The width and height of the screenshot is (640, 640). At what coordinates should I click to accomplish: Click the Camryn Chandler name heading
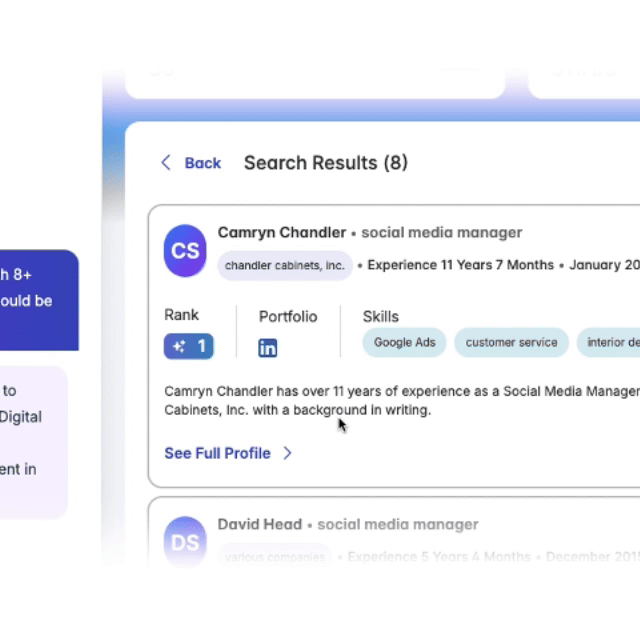[x=282, y=233]
